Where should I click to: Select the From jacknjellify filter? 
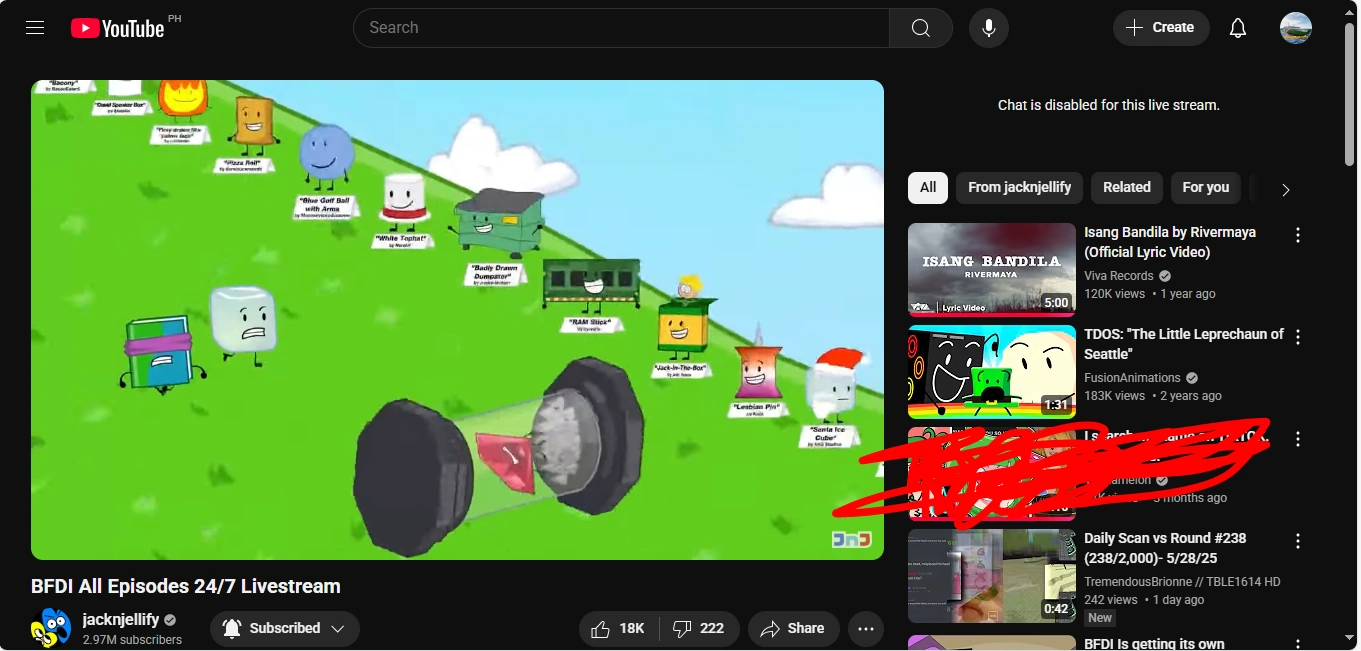coord(1019,187)
